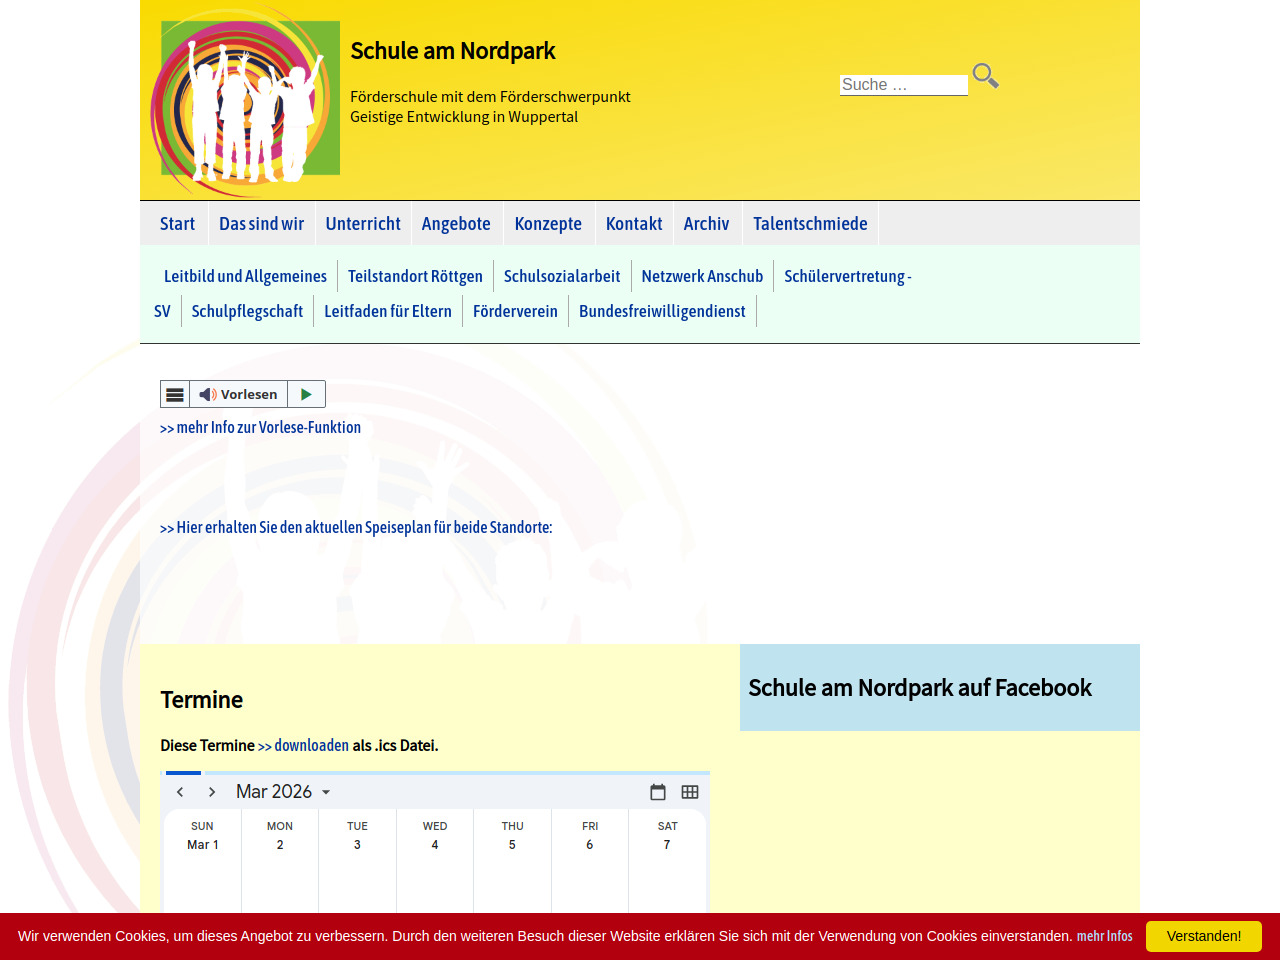Expand the Mar 2026 month dropdown
Viewport: 1280px width, 960px height.
coord(283,792)
